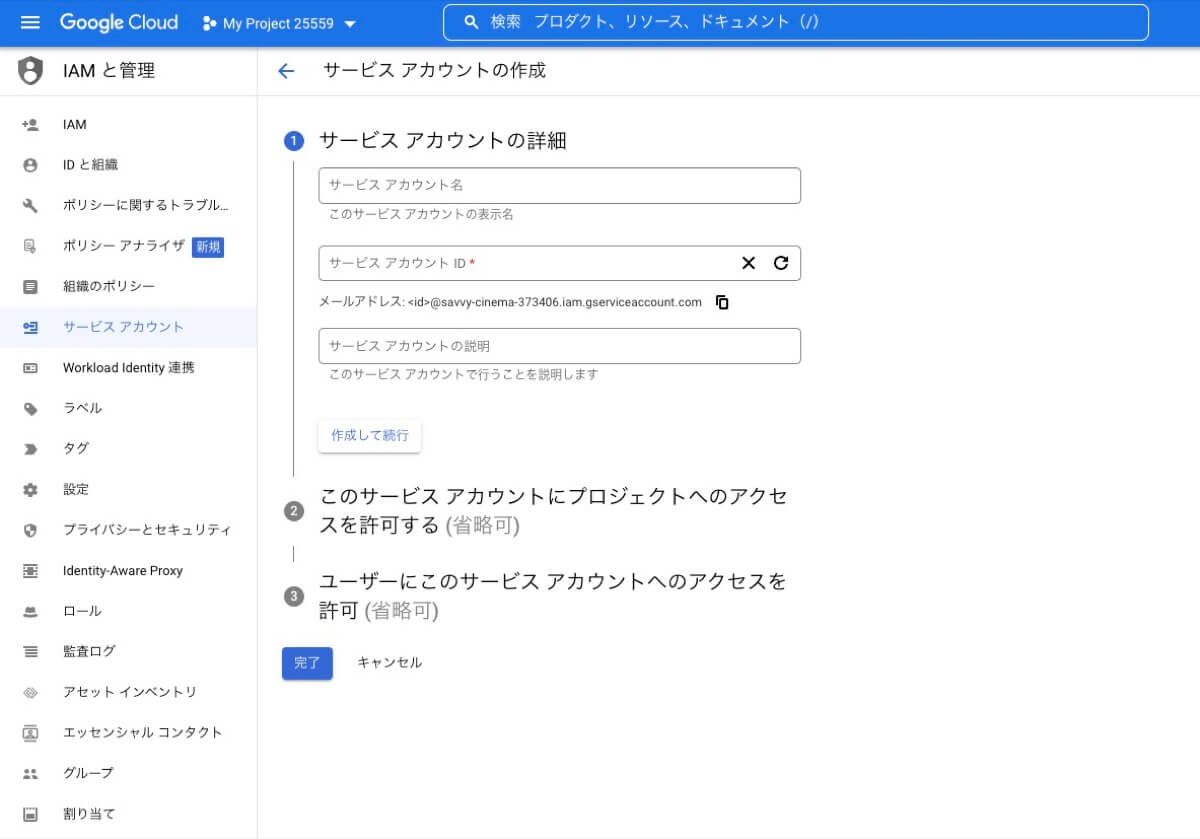Select the ラベル tag icon
Screen dimensions: 1200x839
click(x=29, y=408)
